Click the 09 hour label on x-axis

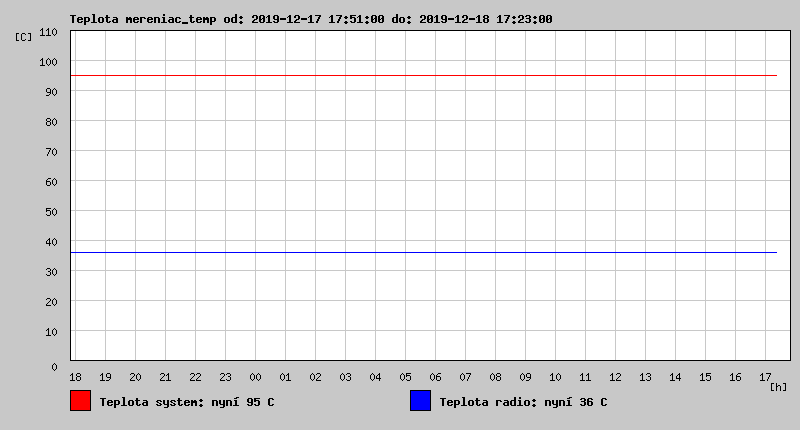click(526, 377)
